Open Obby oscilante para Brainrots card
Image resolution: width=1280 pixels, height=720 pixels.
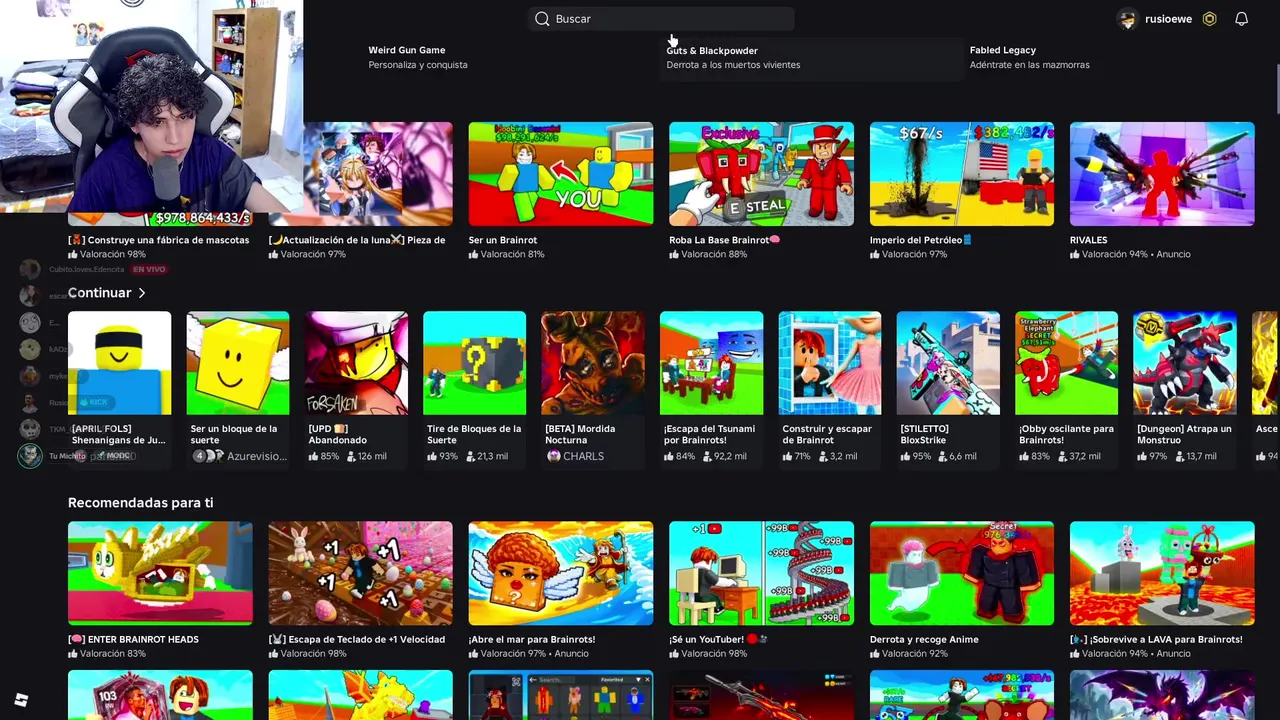[x=1066, y=389]
